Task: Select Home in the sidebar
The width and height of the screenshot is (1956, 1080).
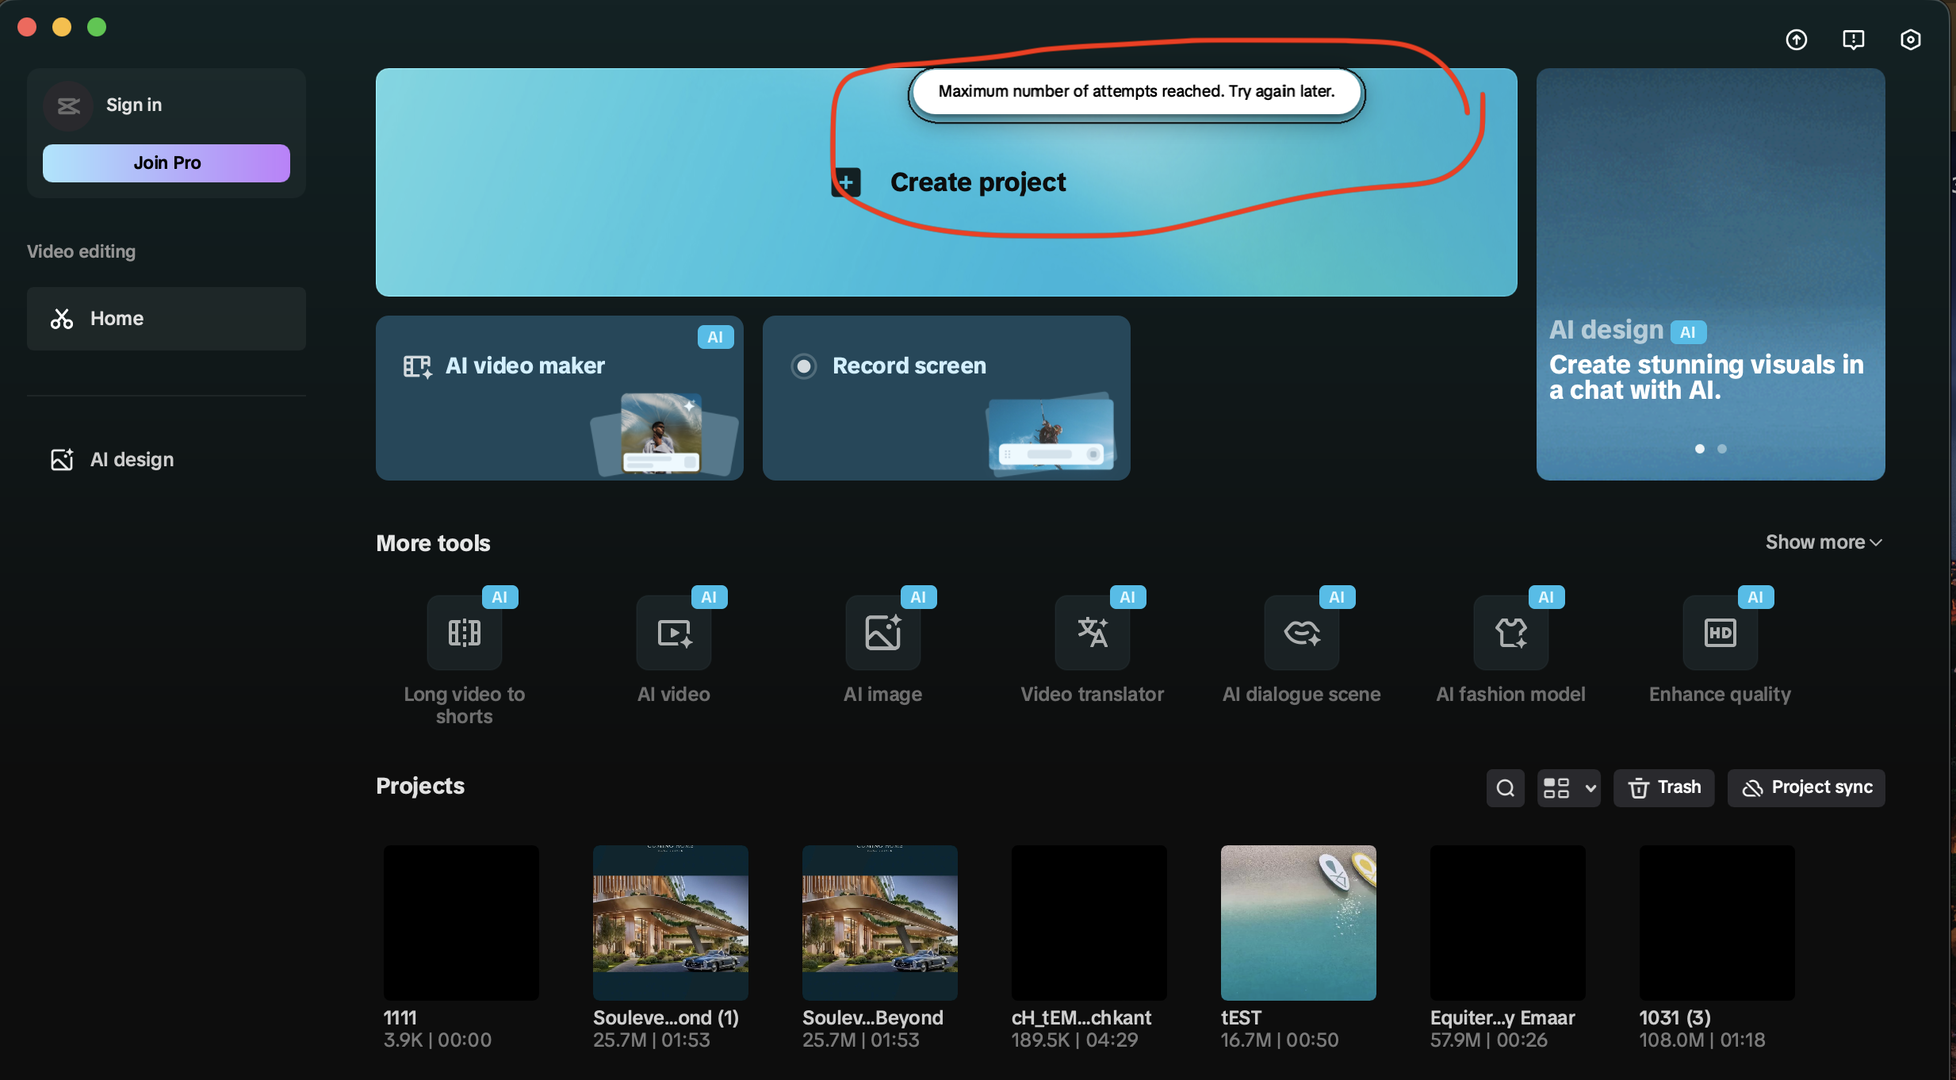Action: [x=166, y=318]
